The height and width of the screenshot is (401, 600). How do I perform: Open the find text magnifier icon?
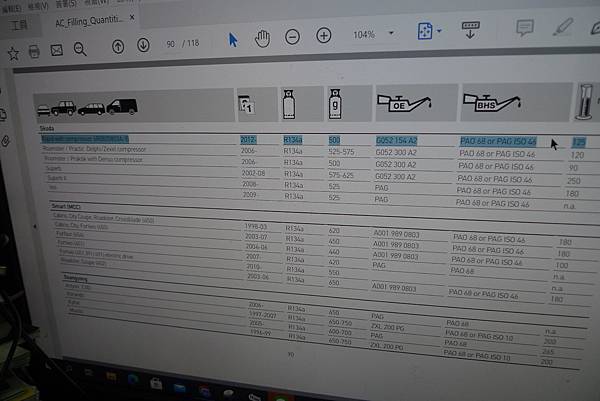coord(80,49)
